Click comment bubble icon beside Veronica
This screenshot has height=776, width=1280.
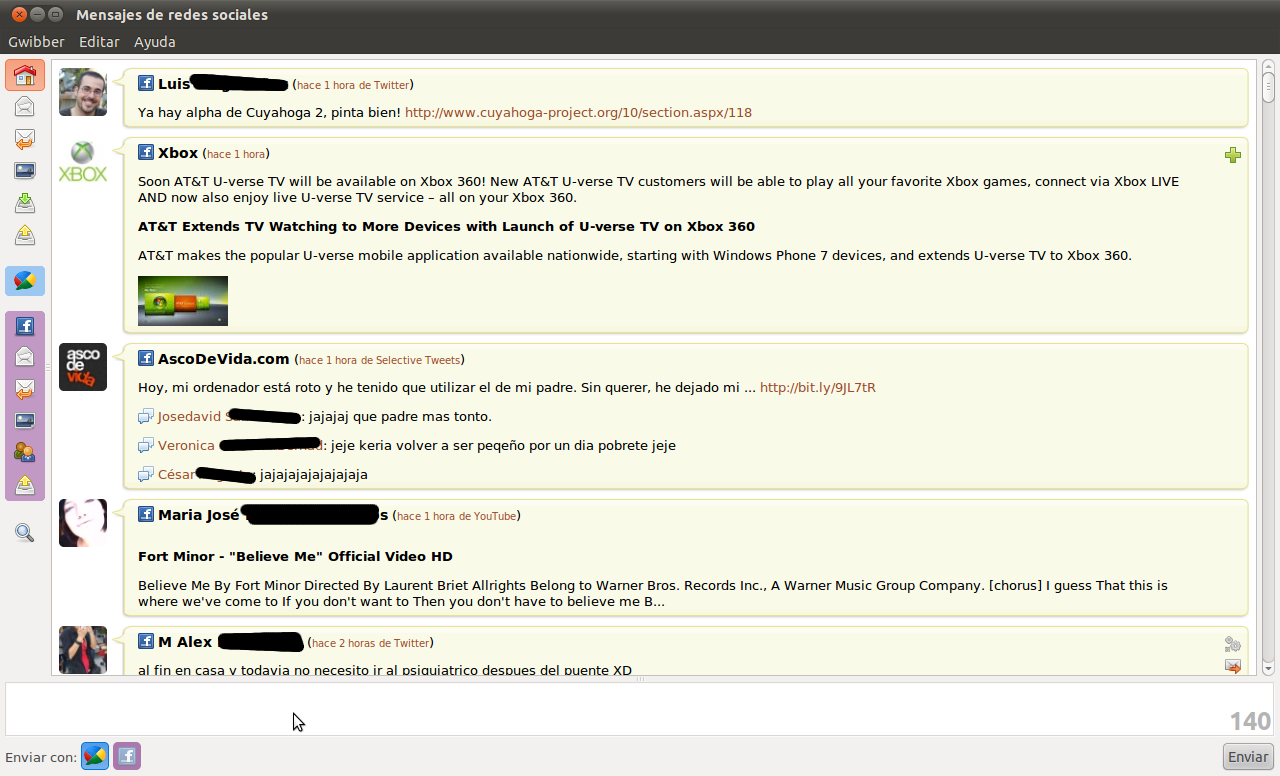(x=146, y=445)
